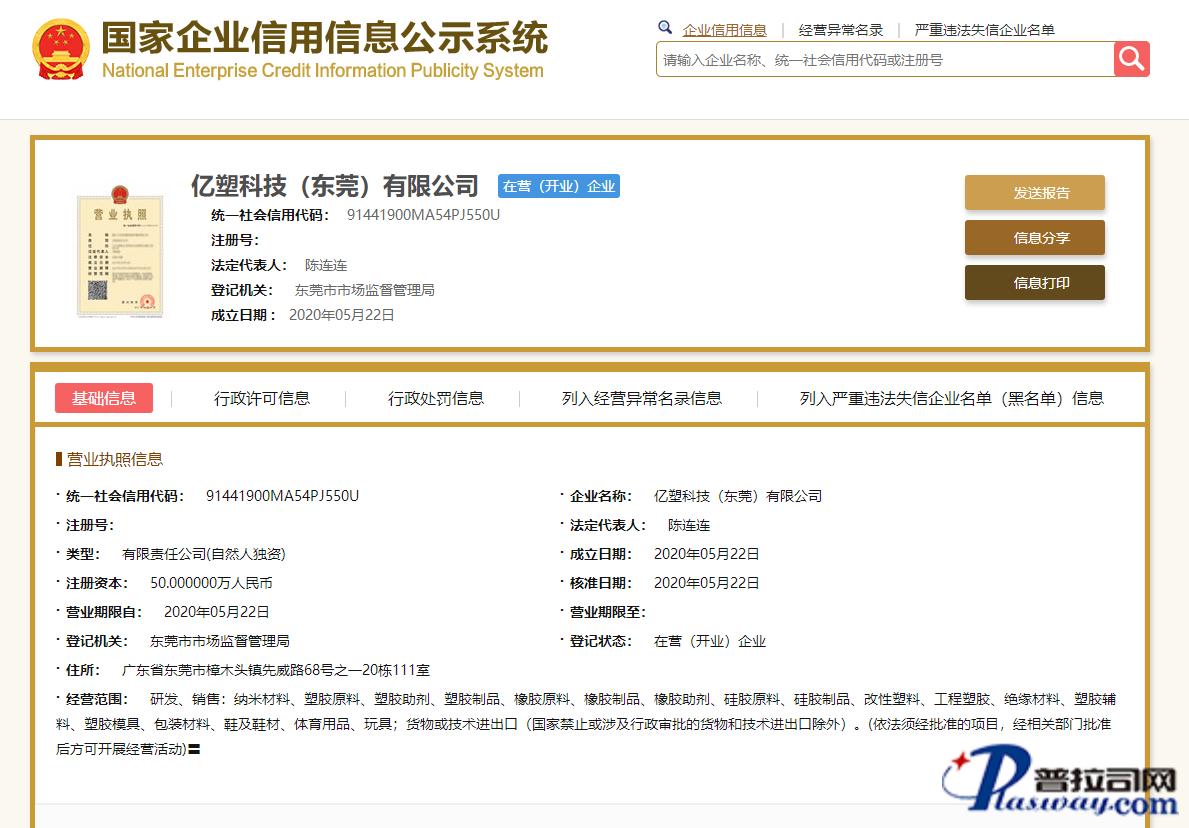The width and height of the screenshot is (1189, 828).
Task: Switch to the 列入经营异常名录信息 tab
Action: click(x=641, y=398)
